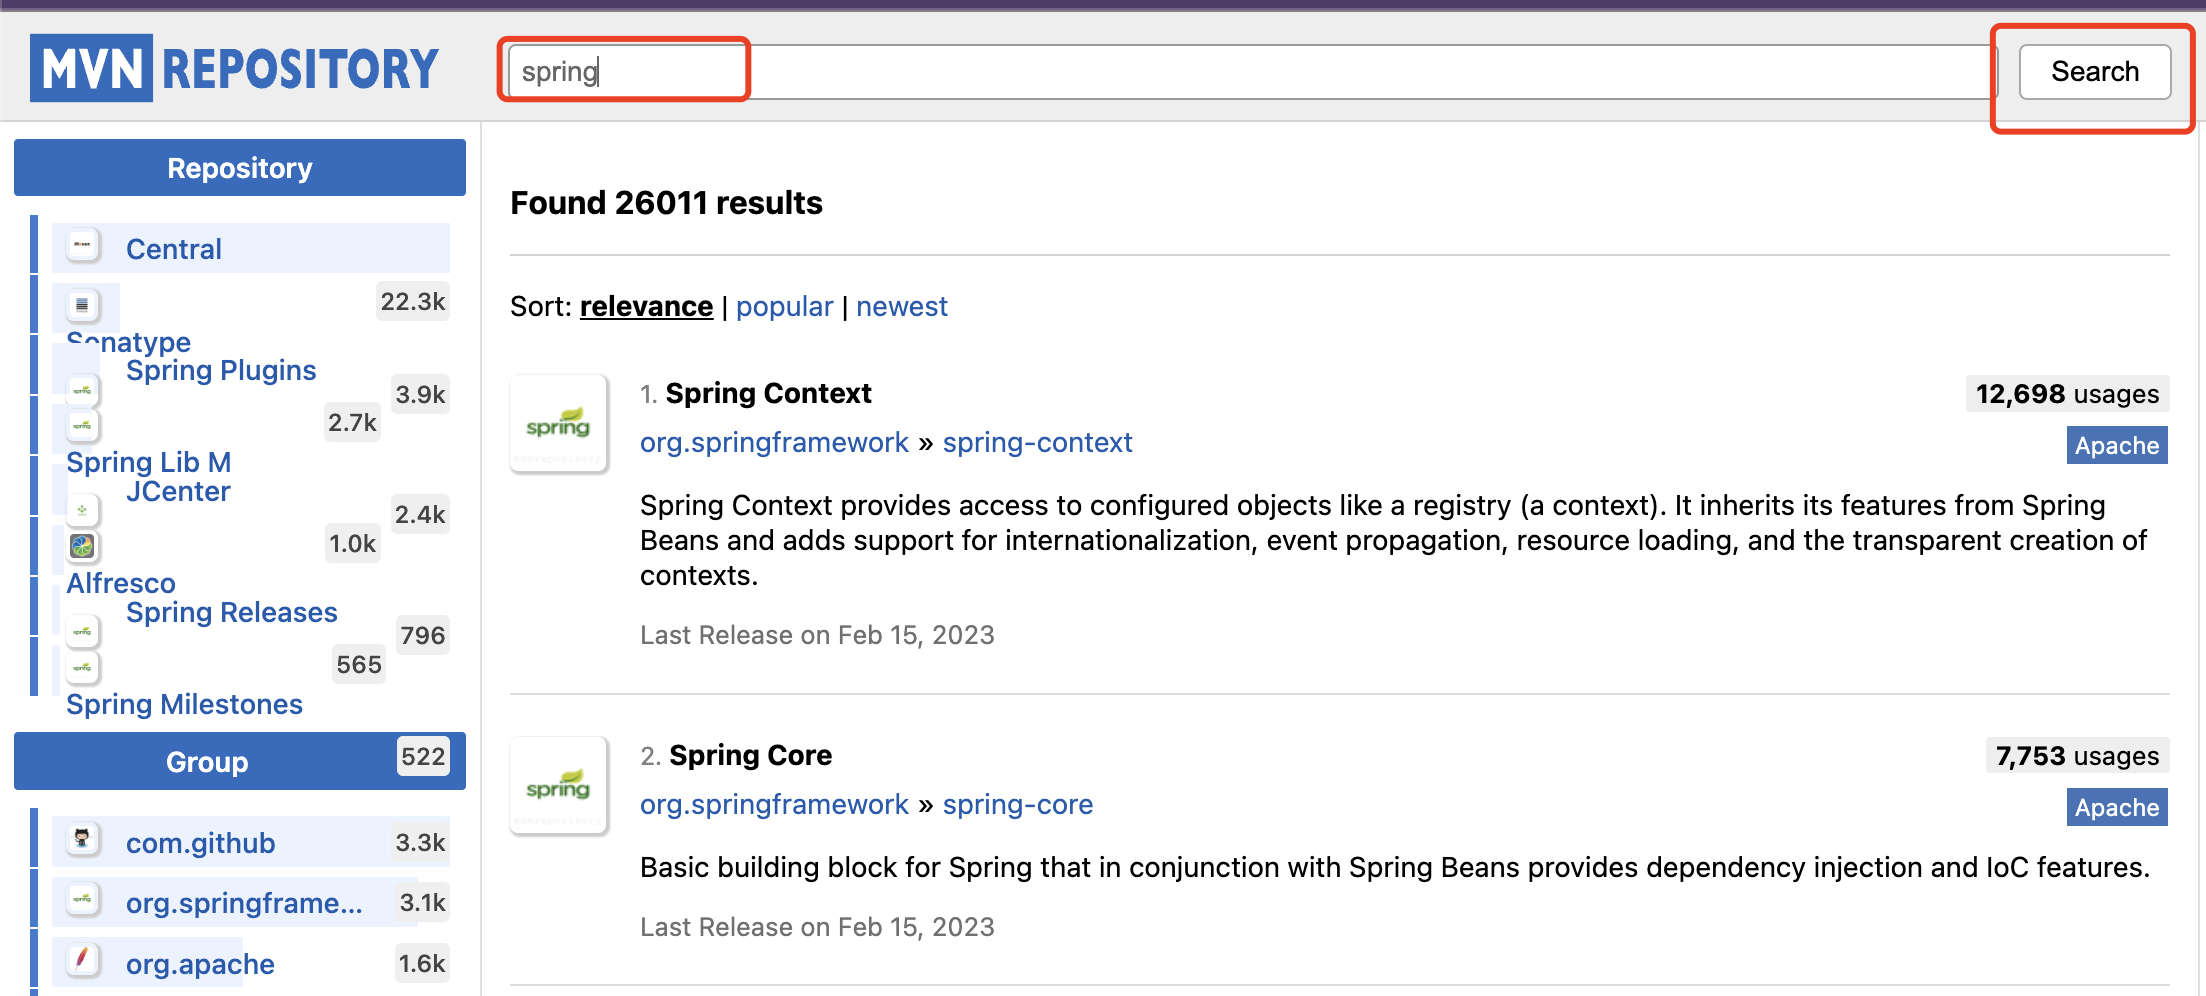Filter by Spring Lib M repository
Screen dimensions: 2206x996
[x=149, y=462]
